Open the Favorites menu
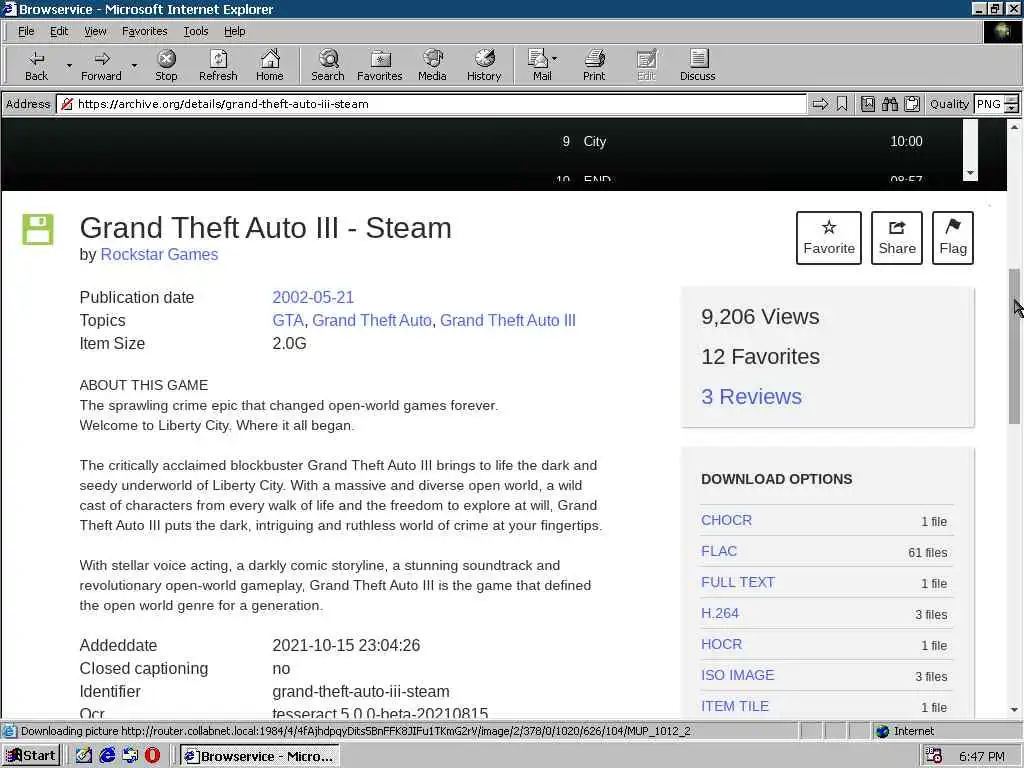This screenshot has width=1024, height=768. click(145, 31)
